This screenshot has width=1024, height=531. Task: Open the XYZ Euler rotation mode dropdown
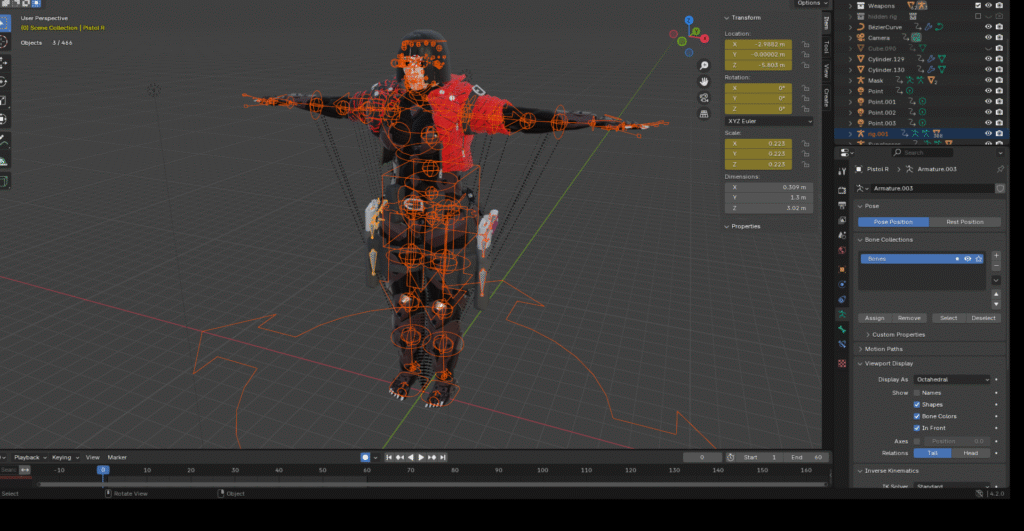[x=769, y=121]
